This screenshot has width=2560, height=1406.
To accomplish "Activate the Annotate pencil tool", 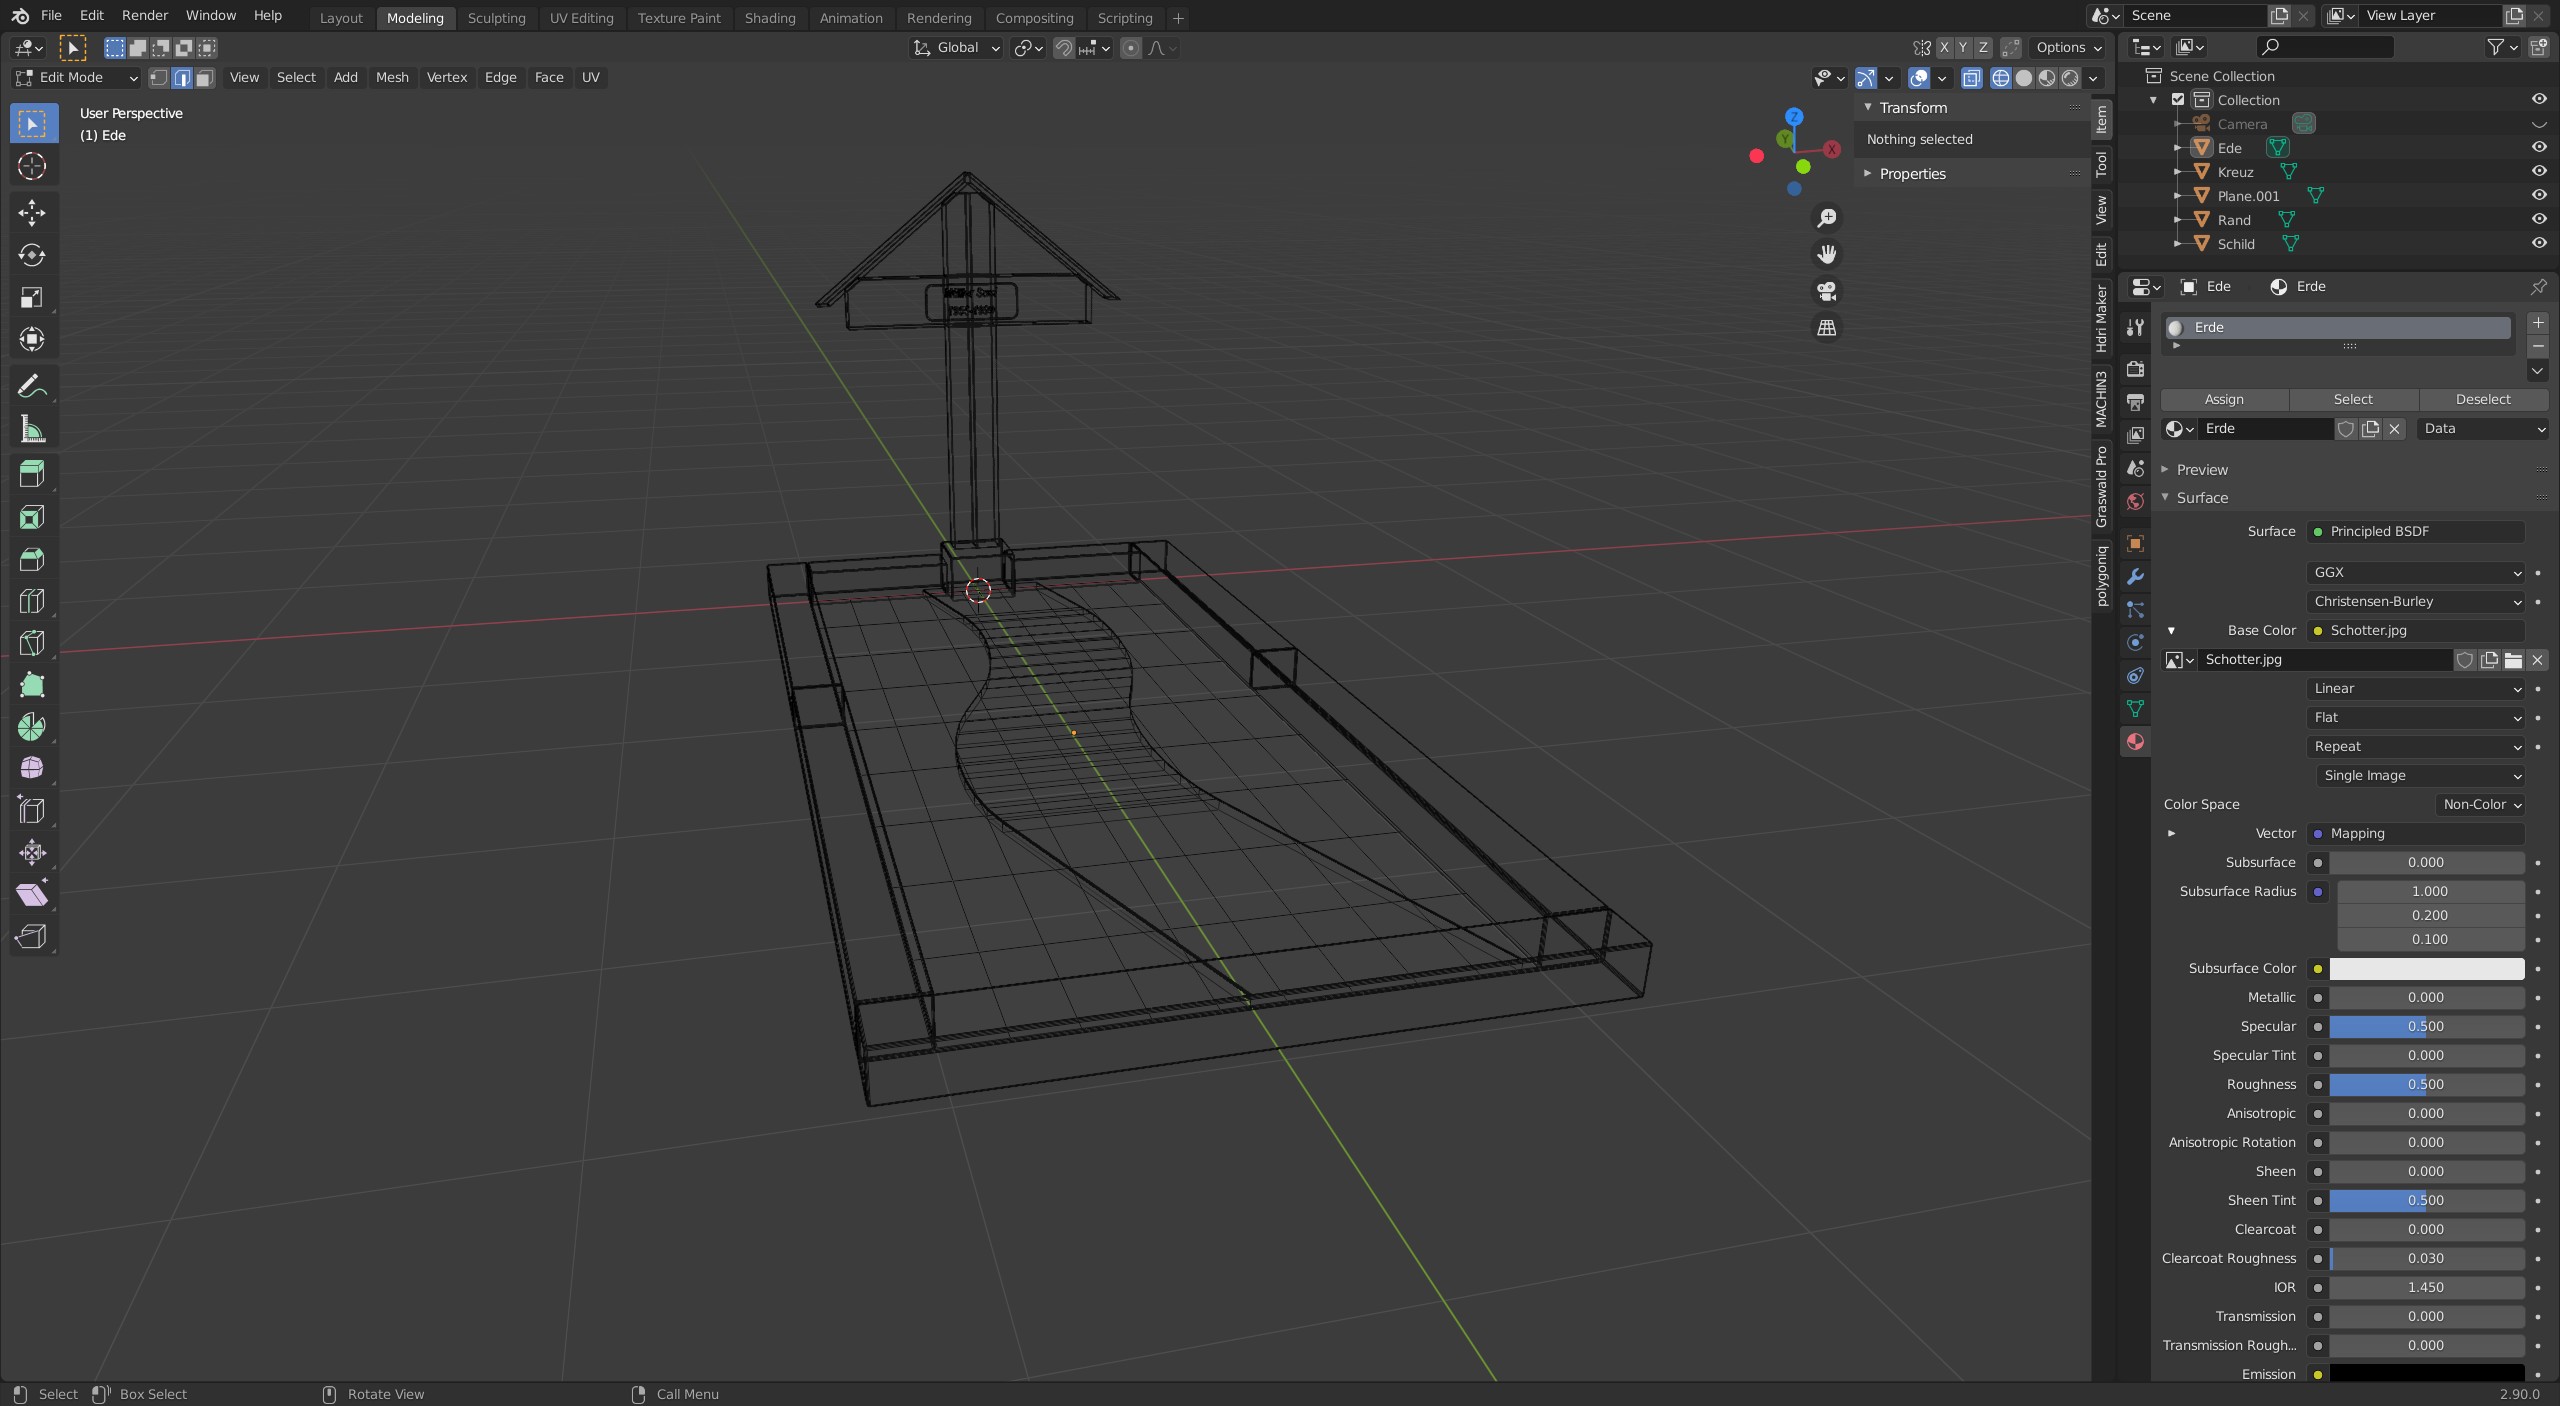I will [32, 387].
